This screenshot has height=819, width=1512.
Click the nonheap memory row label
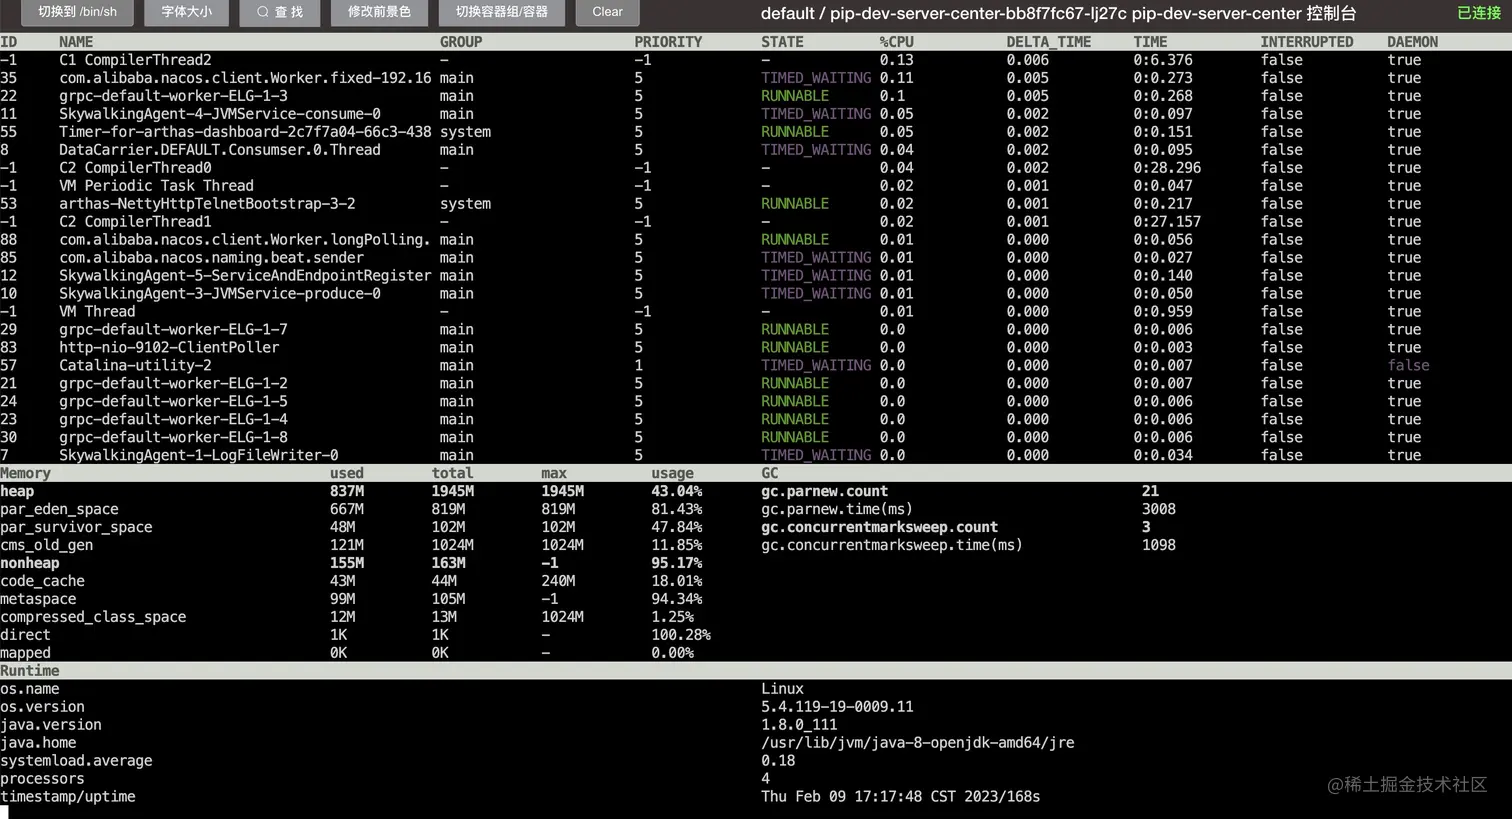pos(30,564)
